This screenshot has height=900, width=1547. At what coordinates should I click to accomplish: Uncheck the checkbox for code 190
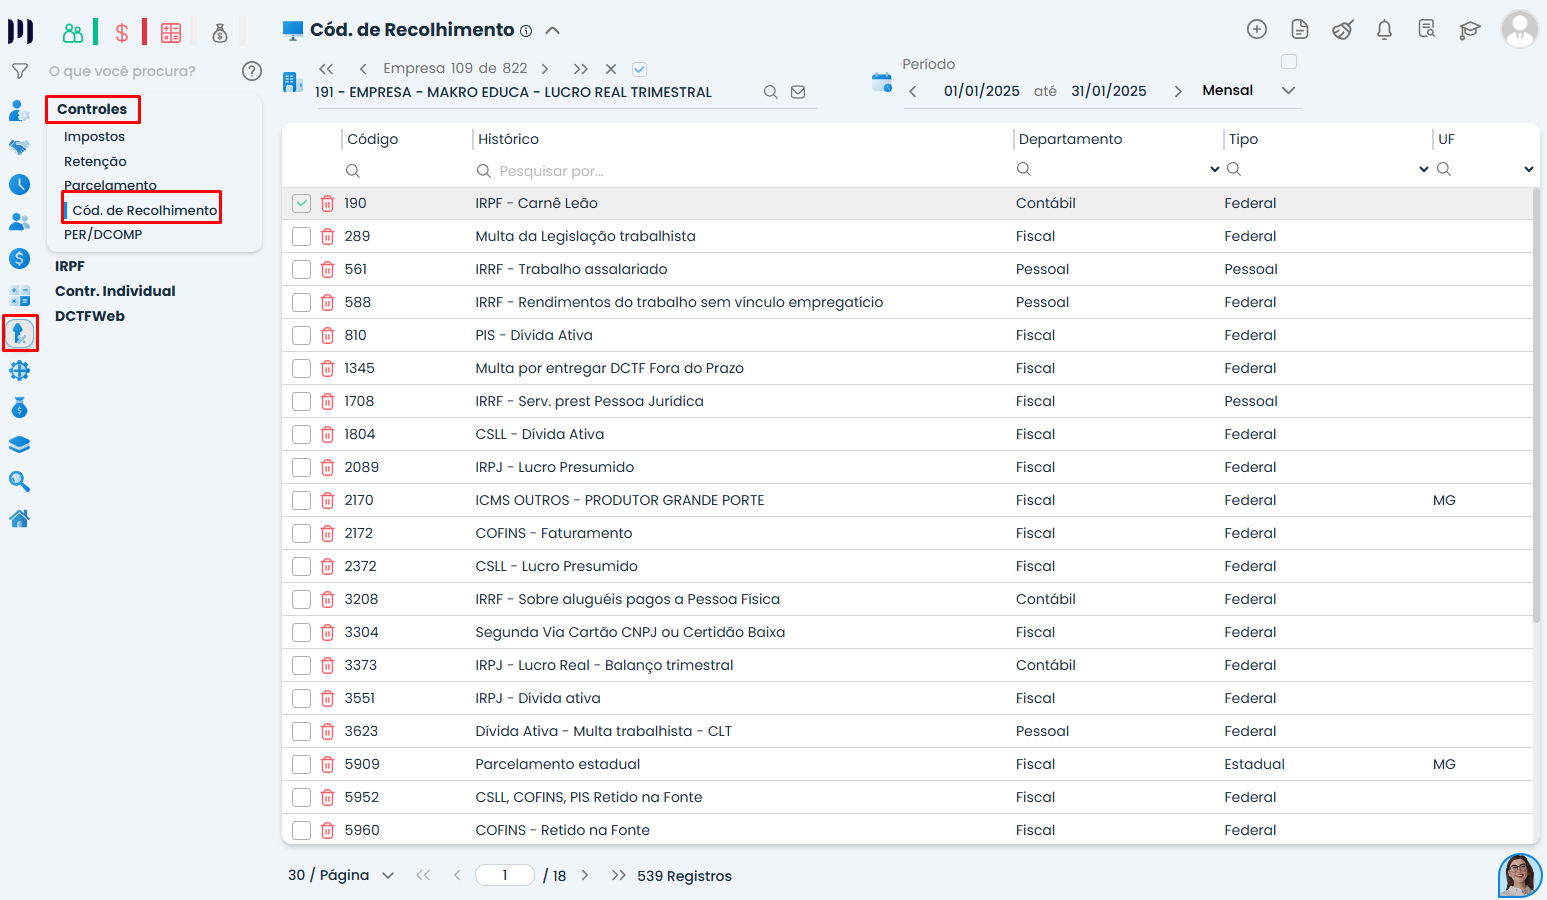click(301, 204)
